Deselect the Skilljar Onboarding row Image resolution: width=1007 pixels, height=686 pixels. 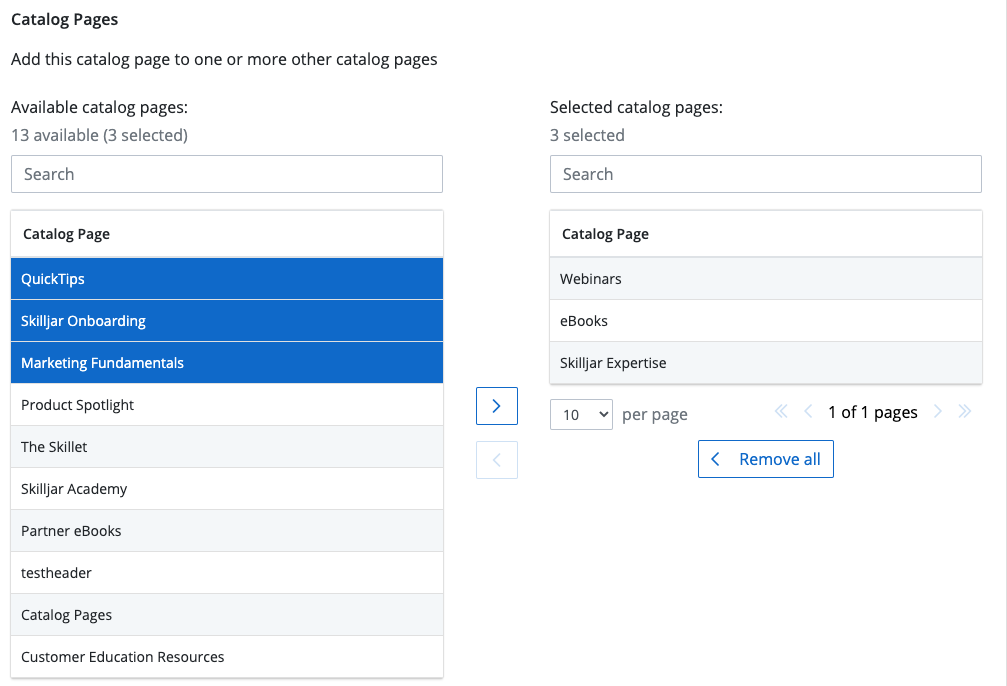point(227,321)
